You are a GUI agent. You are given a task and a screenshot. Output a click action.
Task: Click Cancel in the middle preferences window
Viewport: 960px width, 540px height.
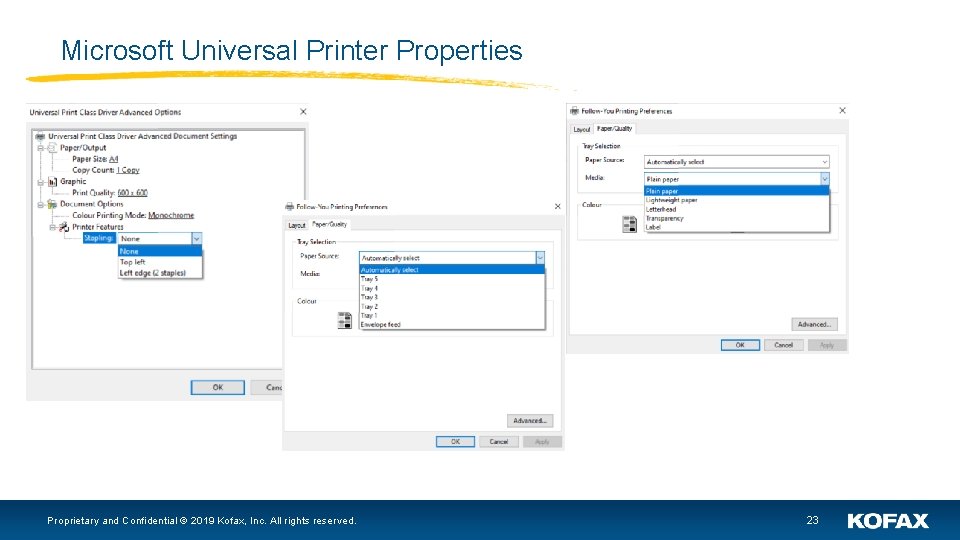[x=499, y=441]
